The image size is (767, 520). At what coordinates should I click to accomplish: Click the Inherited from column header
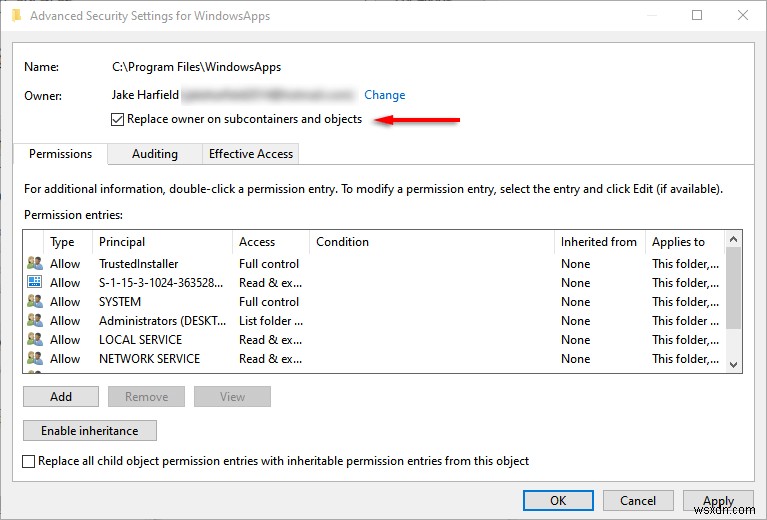598,242
